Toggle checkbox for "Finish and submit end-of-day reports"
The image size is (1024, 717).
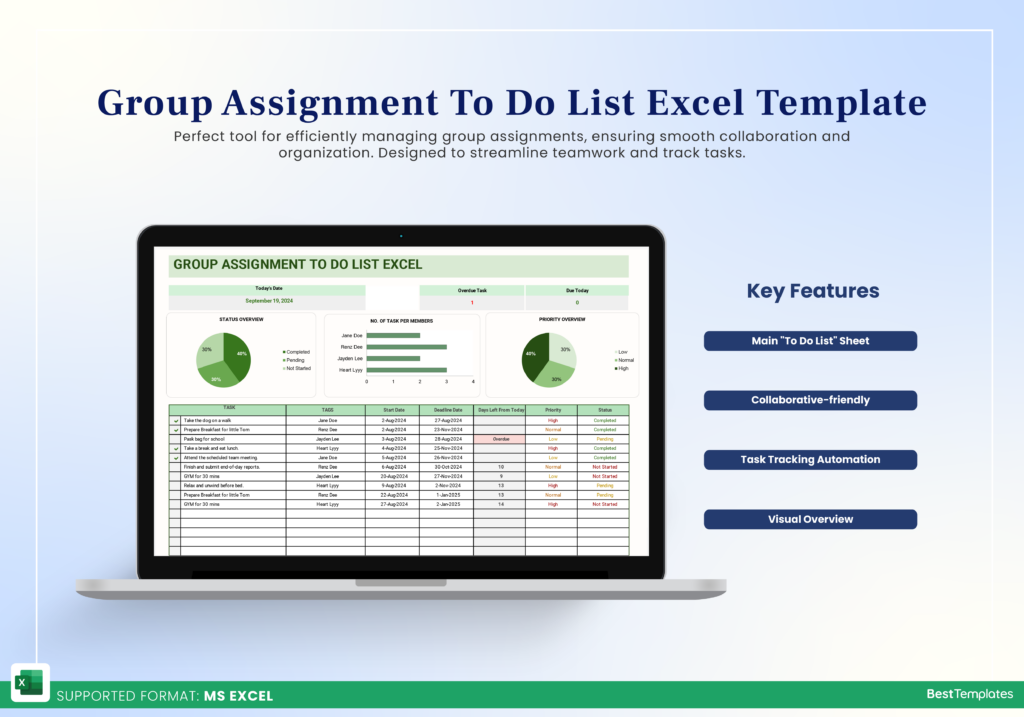coord(175,468)
